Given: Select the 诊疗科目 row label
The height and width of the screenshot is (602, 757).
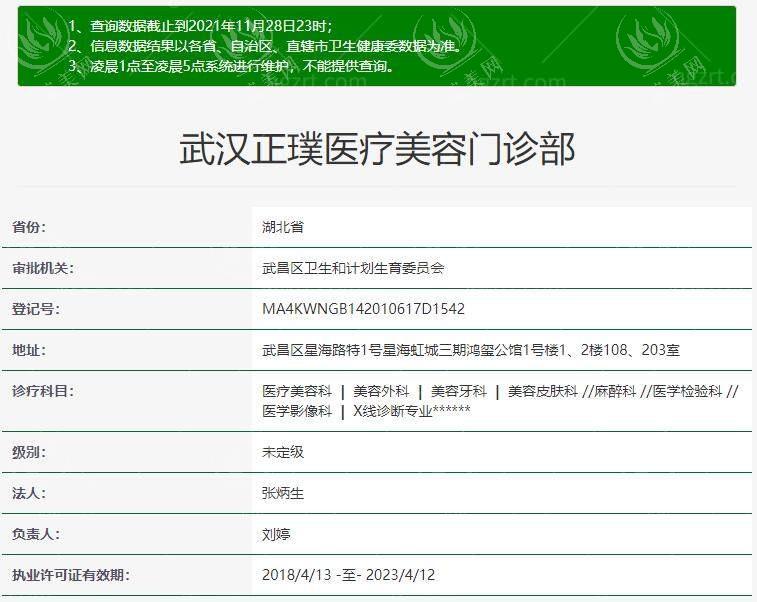Looking at the screenshot, I should 43,391.
